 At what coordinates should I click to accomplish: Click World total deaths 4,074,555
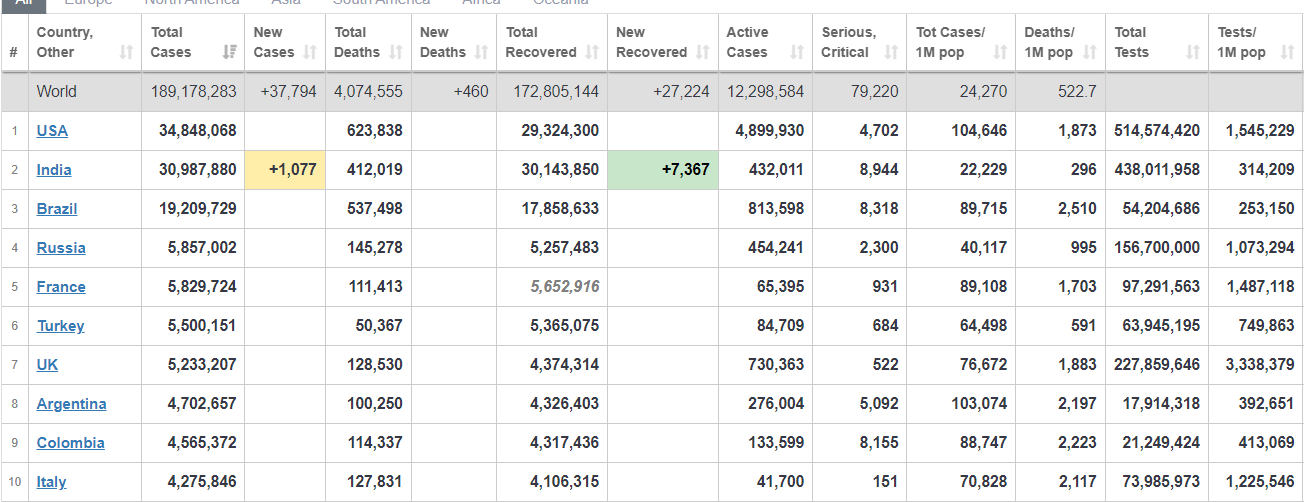click(368, 91)
